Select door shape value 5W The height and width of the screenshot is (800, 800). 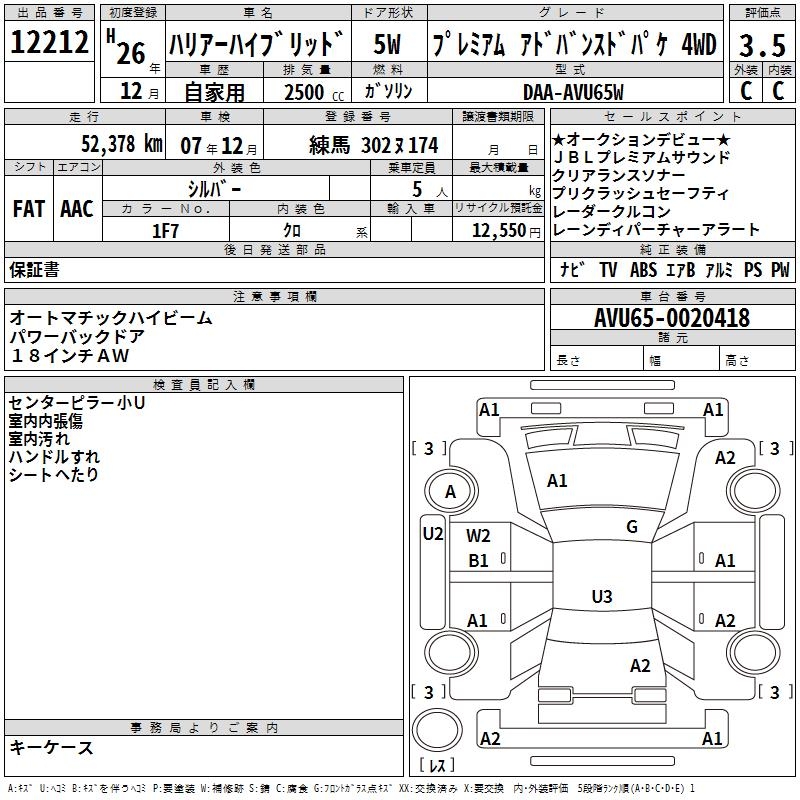[x=387, y=44]
